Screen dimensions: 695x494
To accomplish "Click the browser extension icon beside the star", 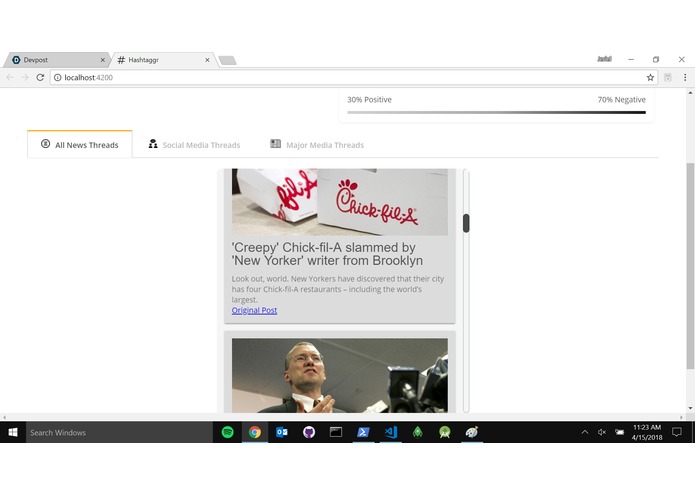I will (668, 78).
